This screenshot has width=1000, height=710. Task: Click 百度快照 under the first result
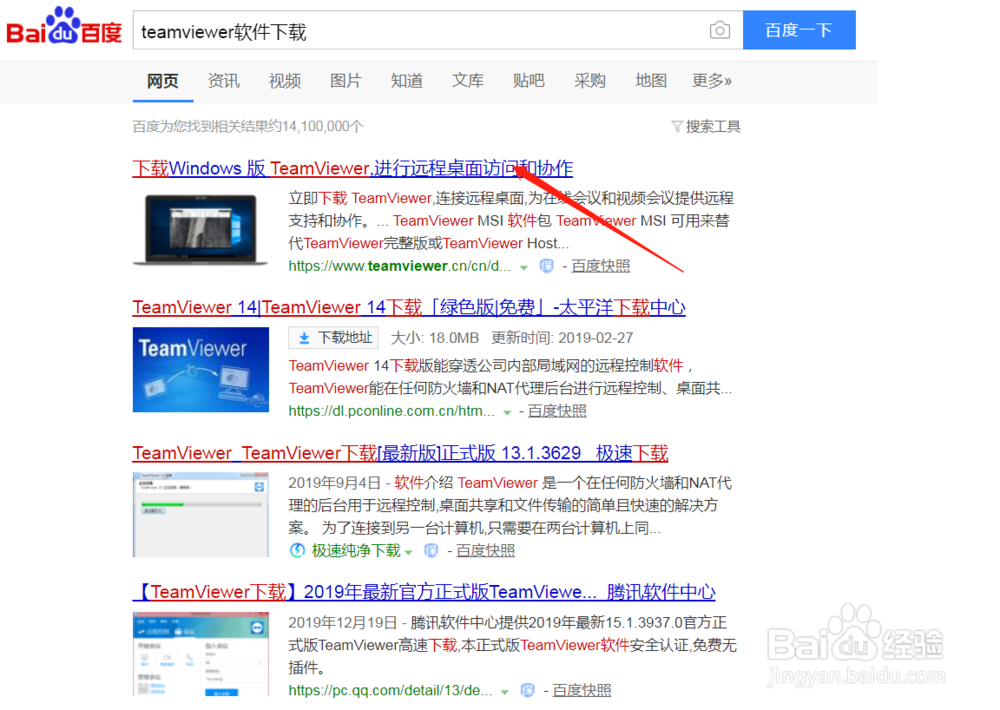600,266
